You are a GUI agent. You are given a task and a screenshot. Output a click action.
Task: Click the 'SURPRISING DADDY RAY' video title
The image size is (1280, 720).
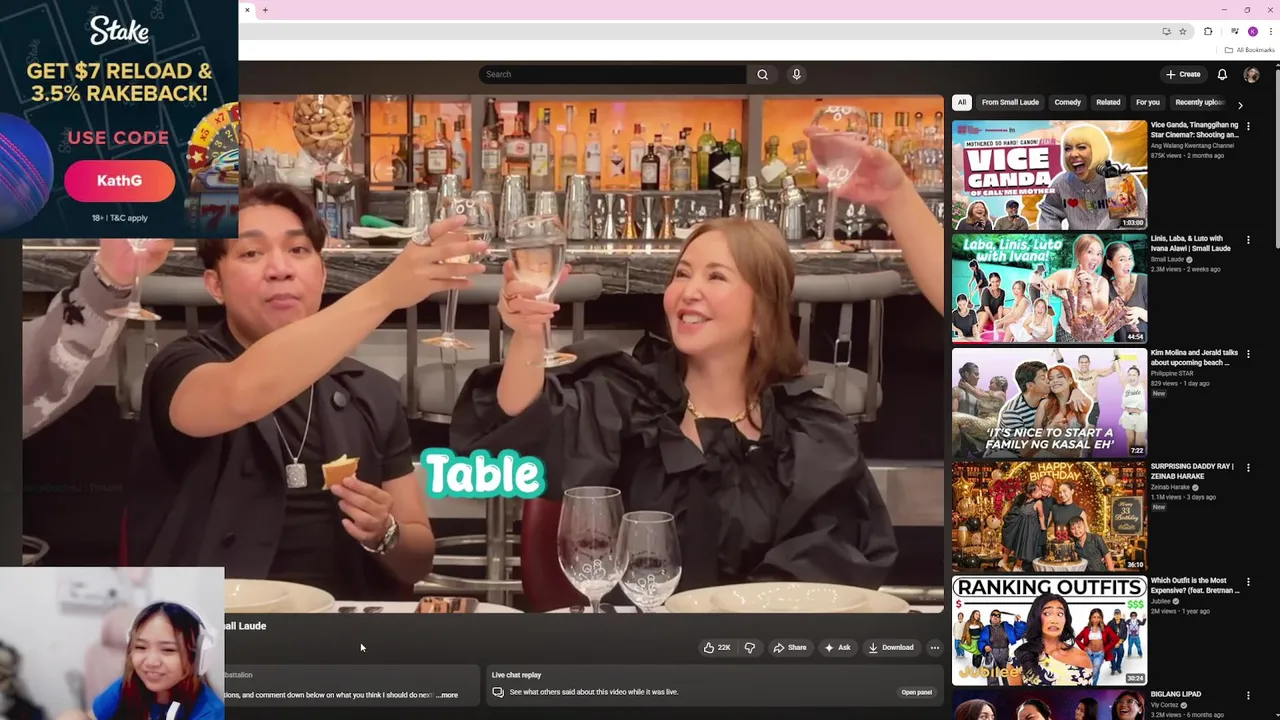point(1192,471)
